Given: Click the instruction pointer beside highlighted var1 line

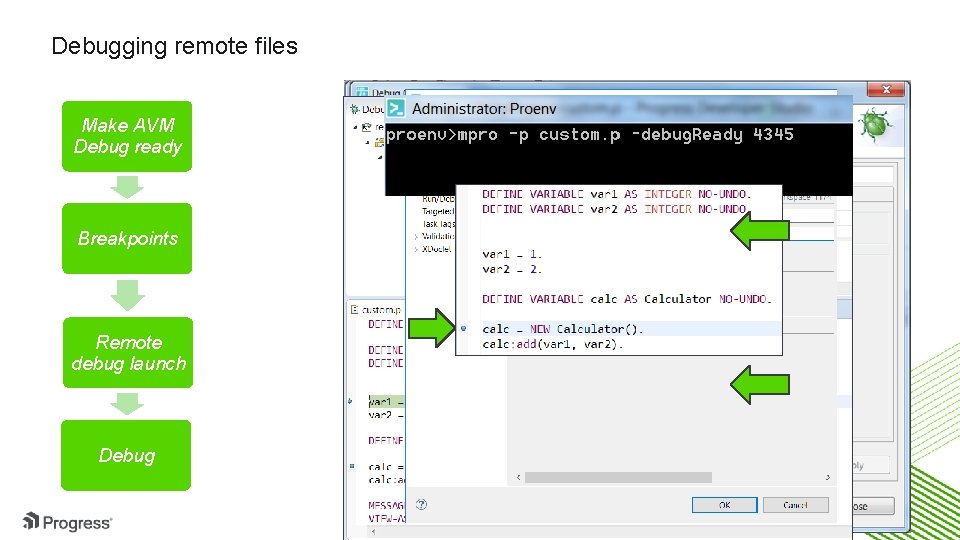Looking at the screenshot, I should coord(350,401).
